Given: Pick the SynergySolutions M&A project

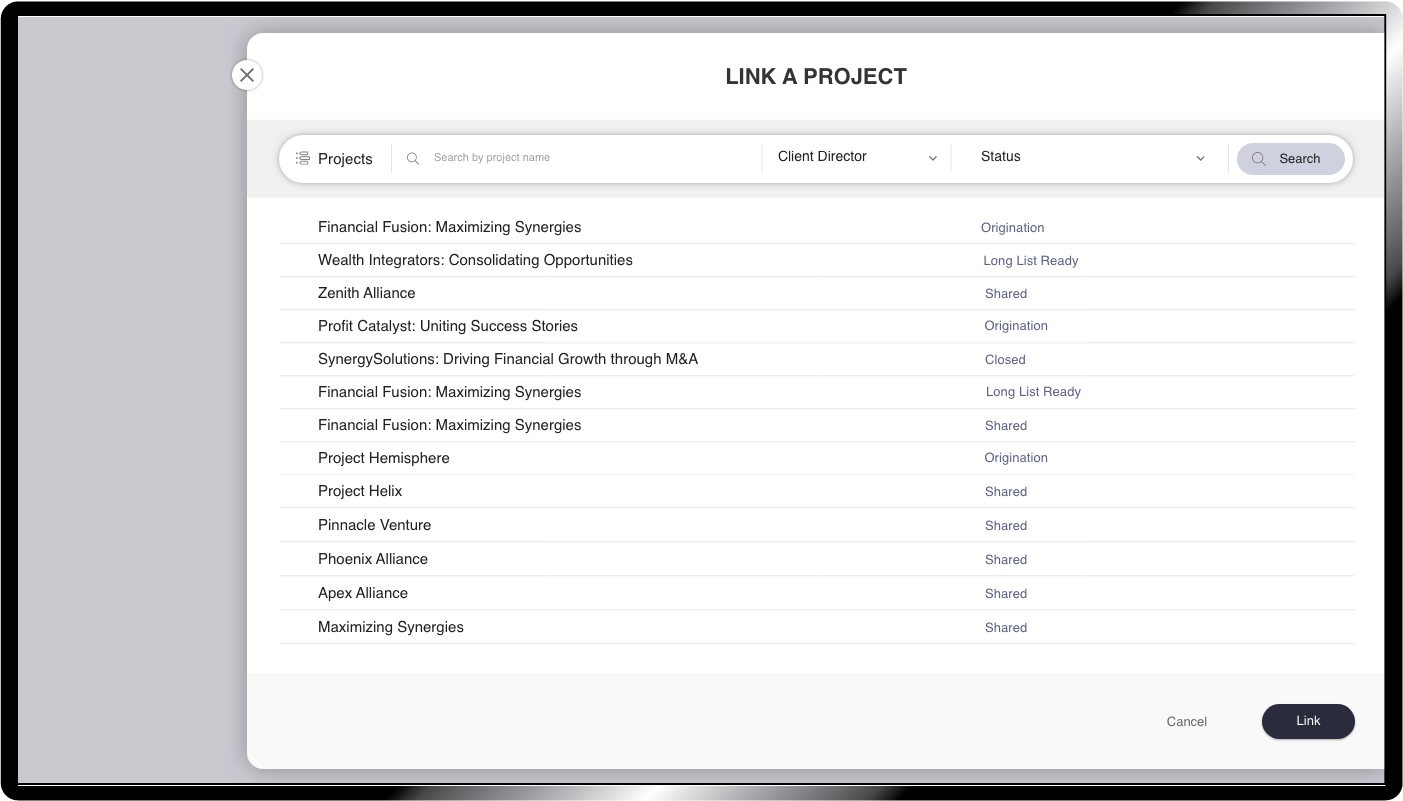Looking at the screenshot, I should (507, 359).
